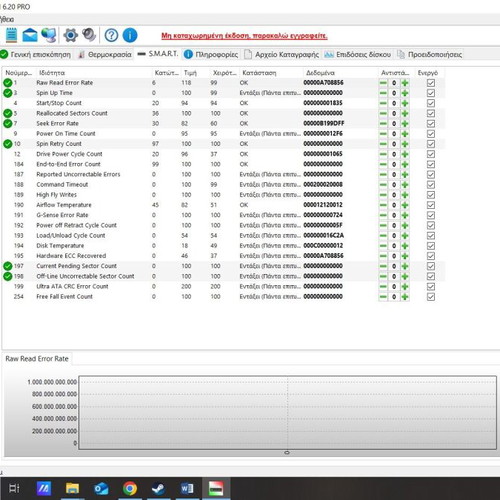Viewport: 500px width, 500px height.
Task: Open Task View on the taskbar
Action: pyautogui.click(x=14, y=488)
